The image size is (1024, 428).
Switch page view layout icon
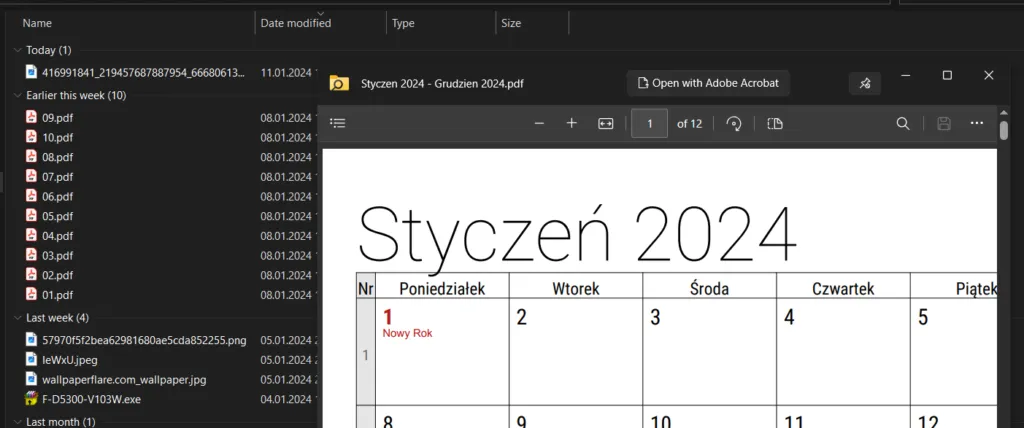pos(775,123)
